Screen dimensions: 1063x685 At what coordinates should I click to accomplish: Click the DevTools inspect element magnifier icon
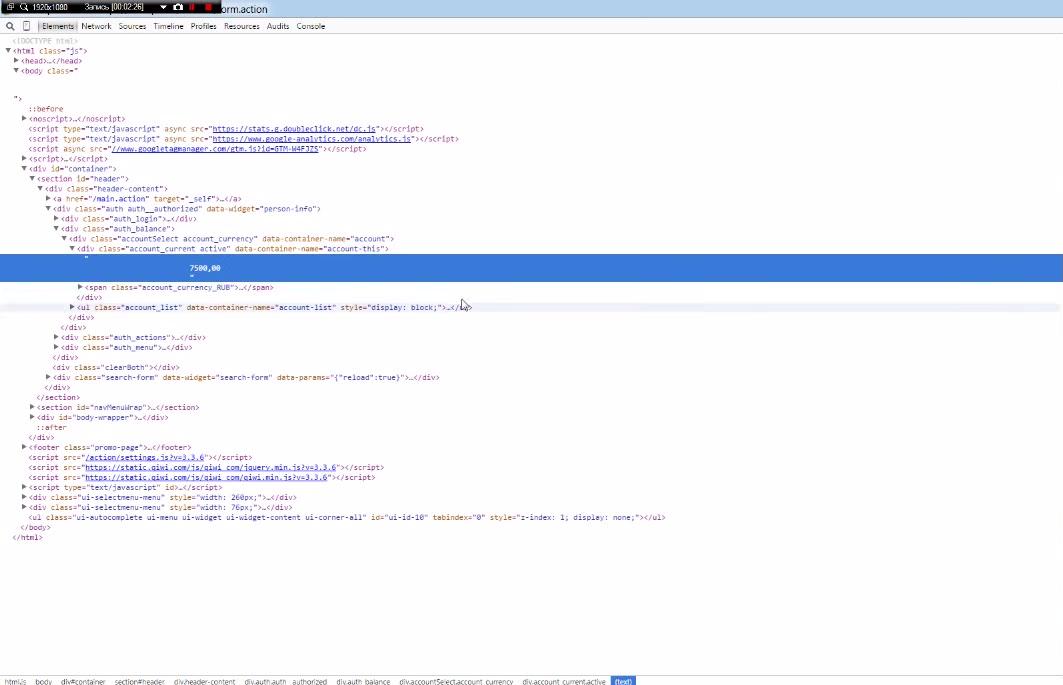click(10, 26)
